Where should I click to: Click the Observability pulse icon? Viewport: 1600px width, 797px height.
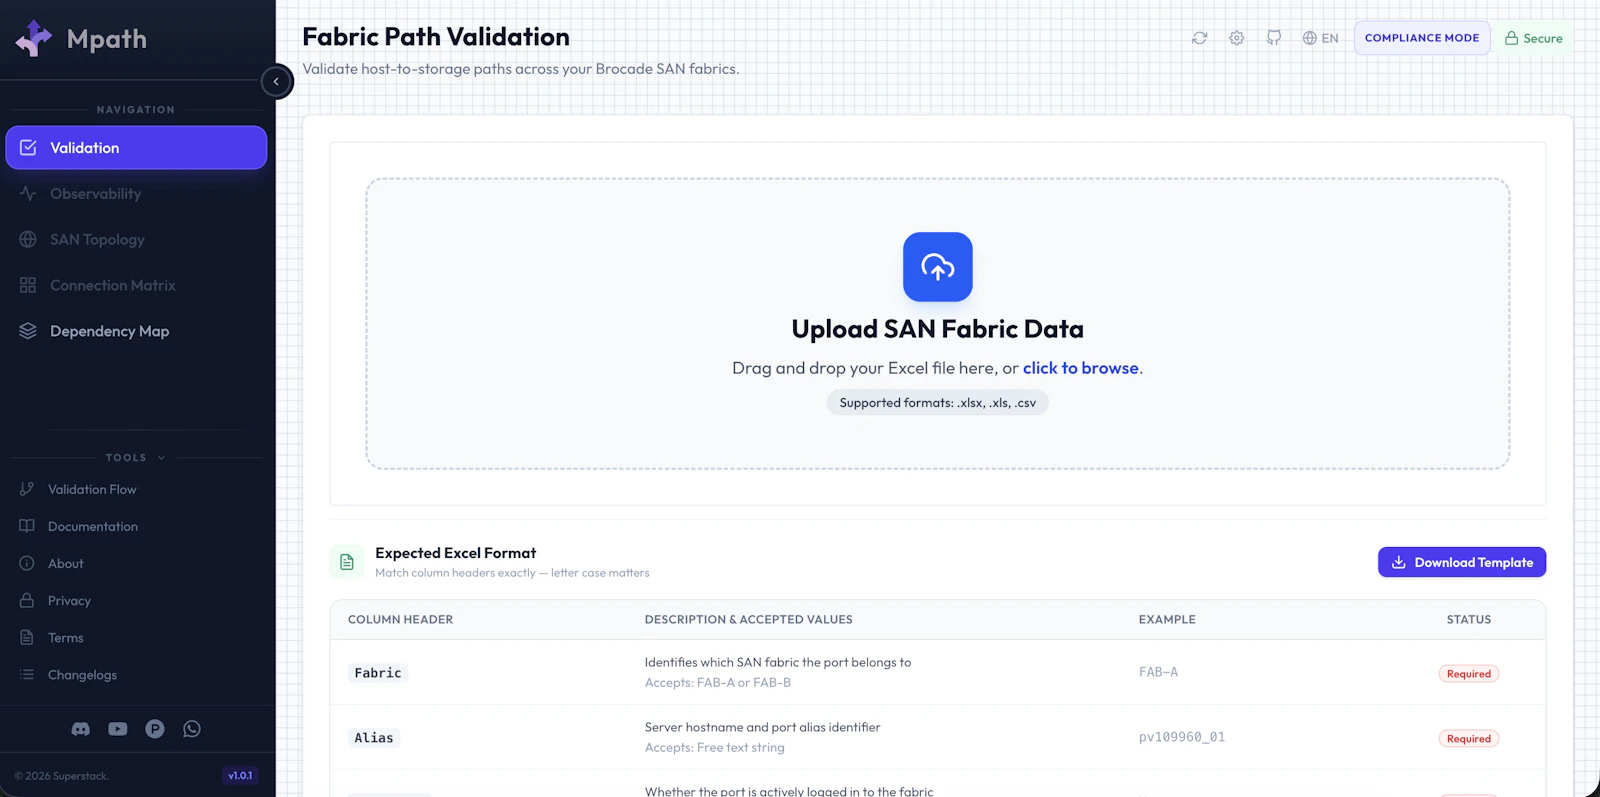(28, 194)
